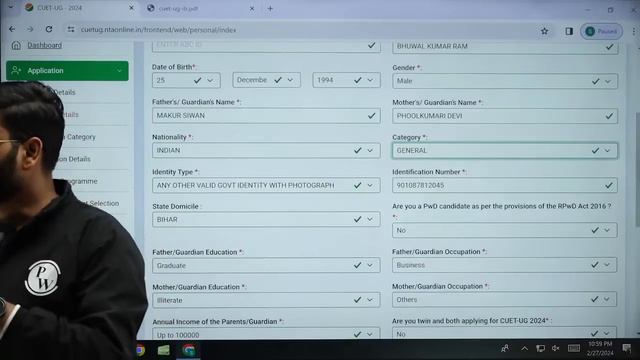Viewport: 640px width, 360px height.
Task: Open Category item in sidebar
Action: 81,137
